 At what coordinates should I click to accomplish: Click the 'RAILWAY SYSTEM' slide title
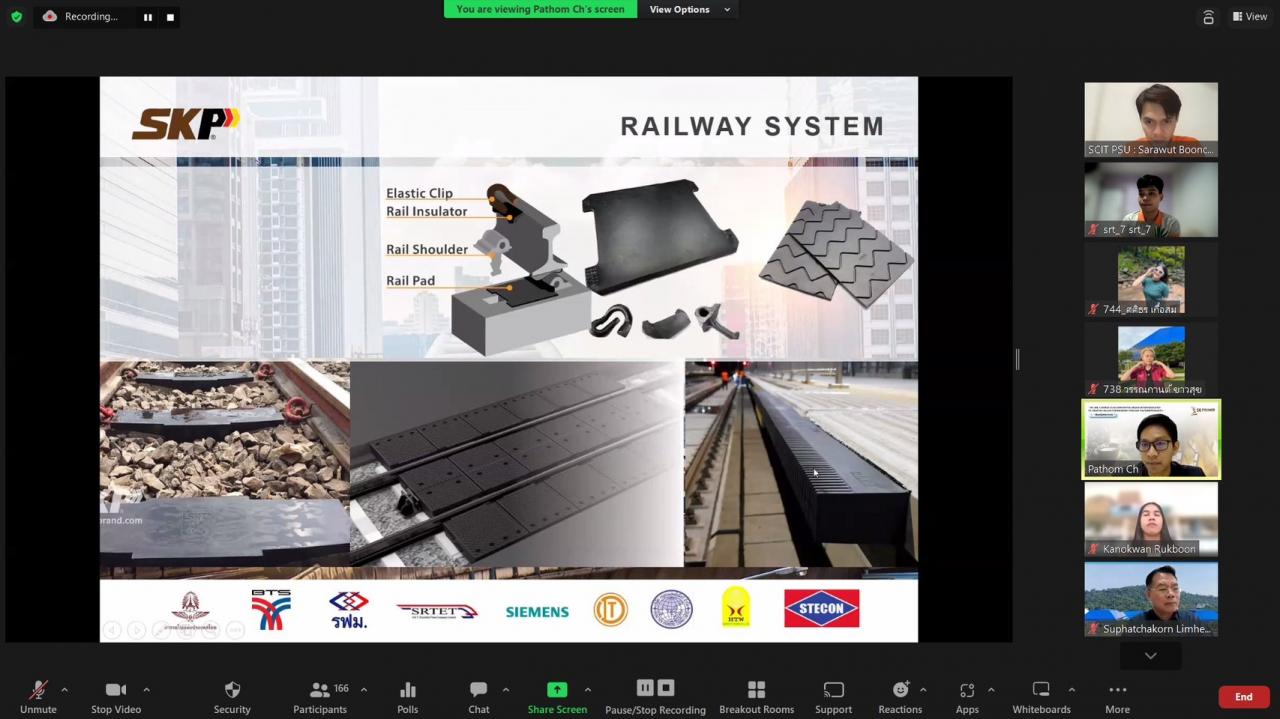click(x=752, y=126)
